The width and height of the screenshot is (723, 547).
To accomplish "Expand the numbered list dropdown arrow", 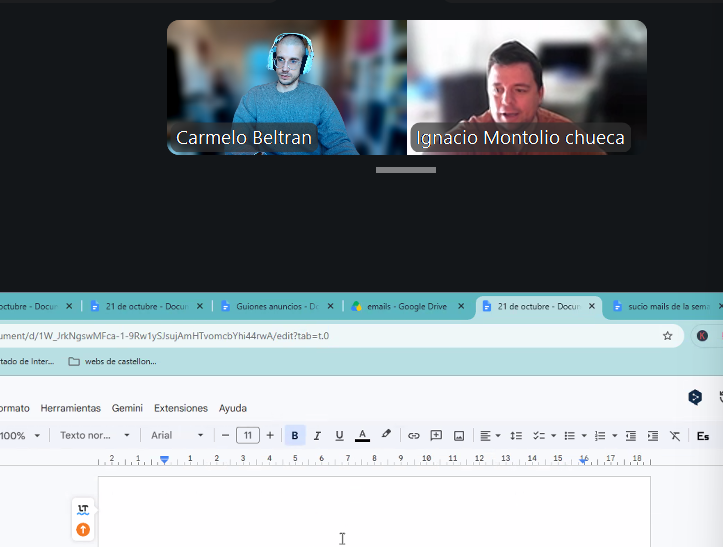I will click(614, 435).
